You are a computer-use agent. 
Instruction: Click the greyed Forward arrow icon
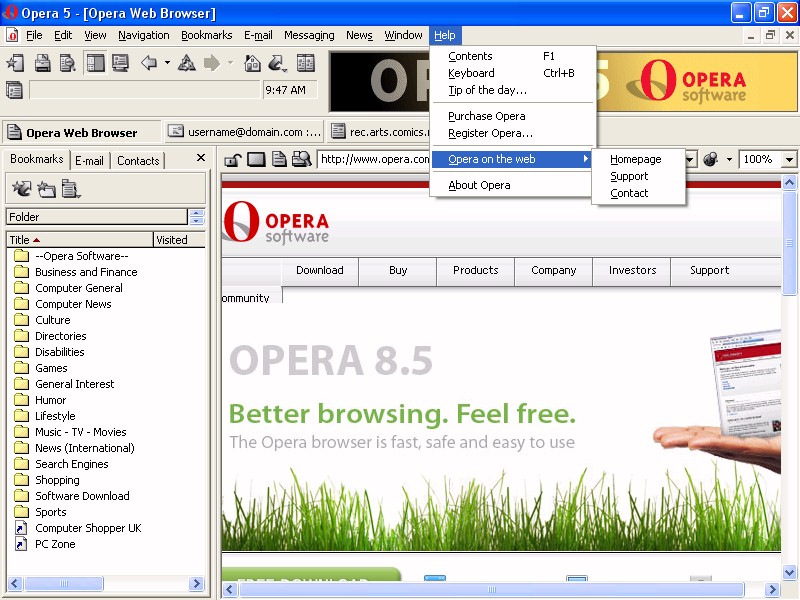tap(212, 63)
